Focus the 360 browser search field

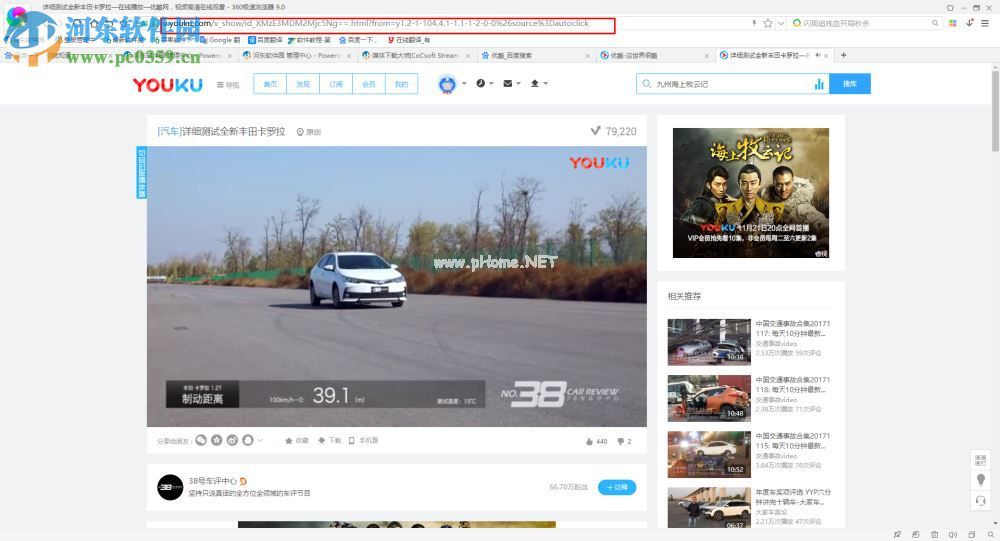coord(864,23)
